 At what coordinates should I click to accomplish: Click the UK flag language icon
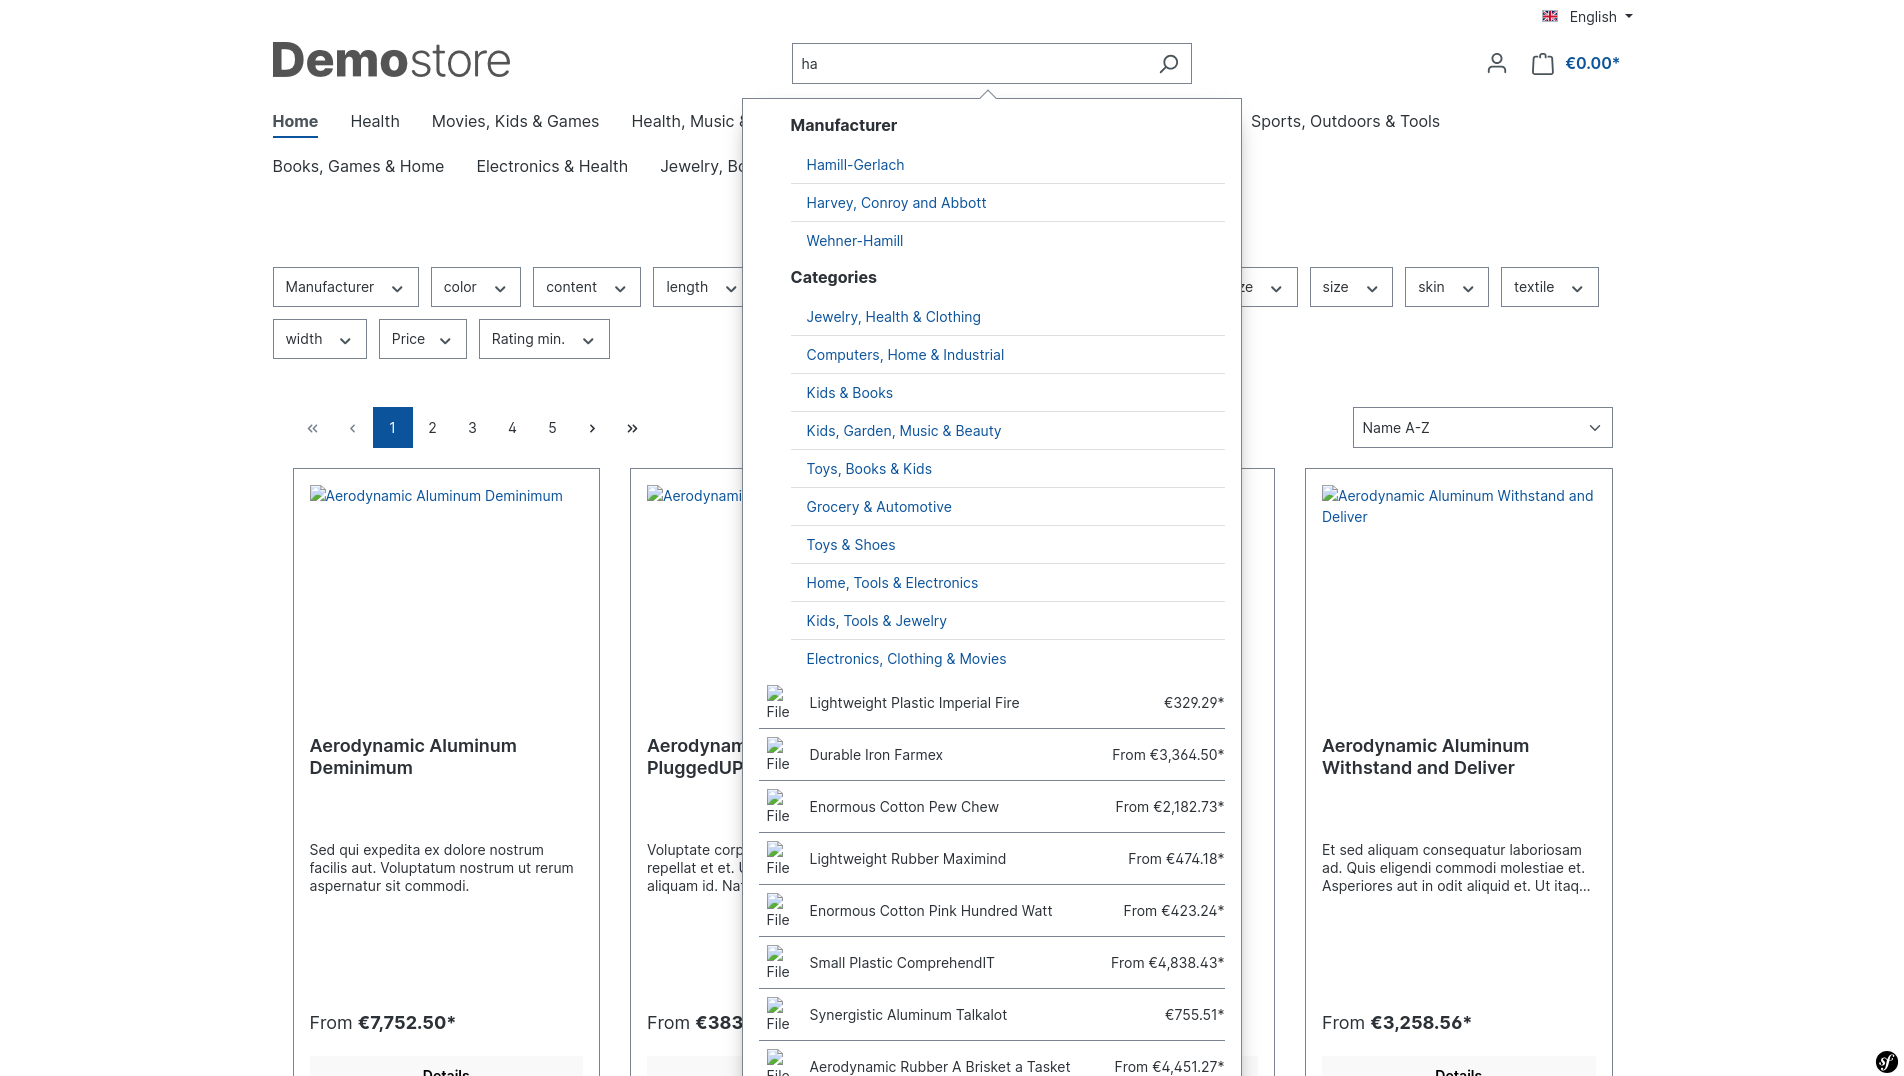pyautogui.click(x=1550, y=16)
